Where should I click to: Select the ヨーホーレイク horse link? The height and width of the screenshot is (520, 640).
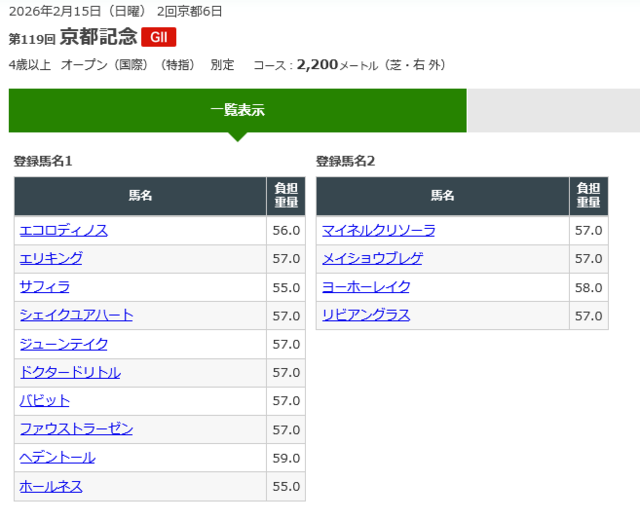[366, 287]
